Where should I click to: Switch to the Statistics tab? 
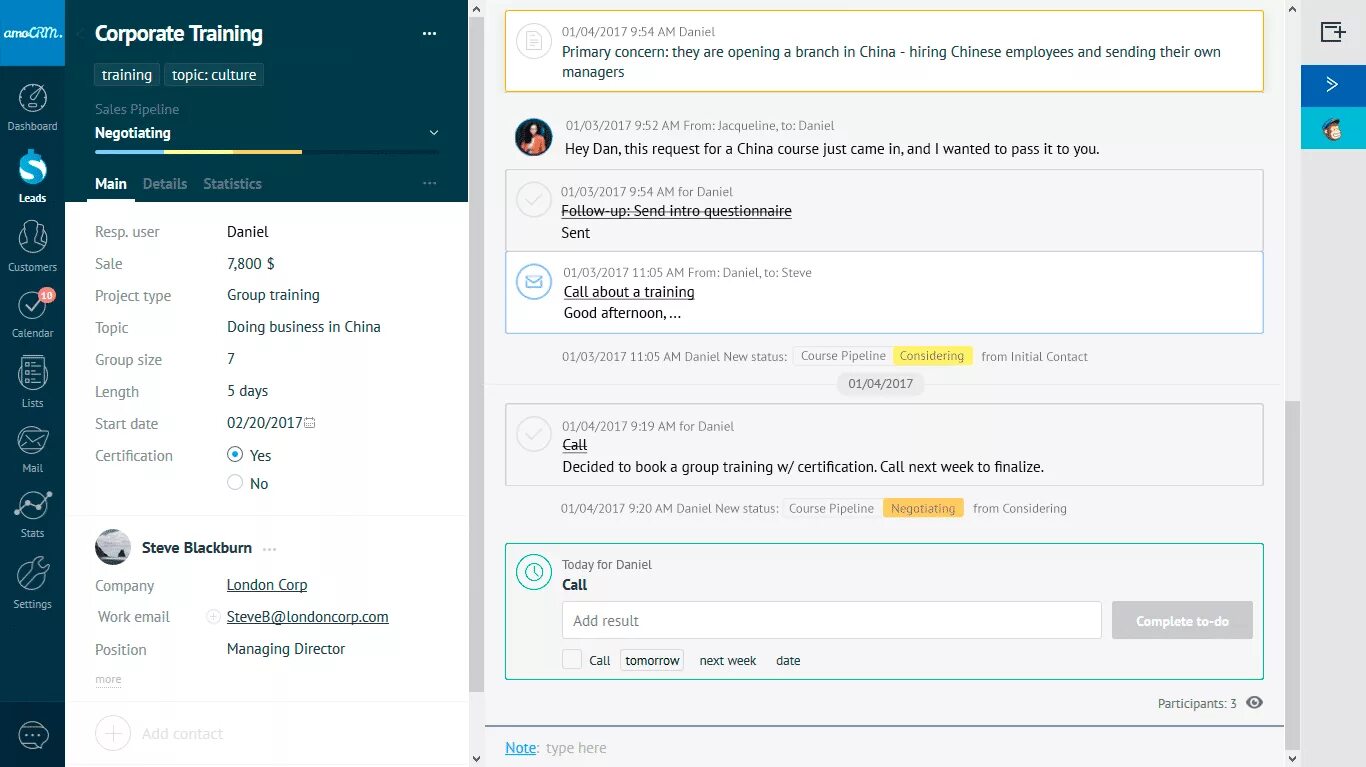[x=232, y=184]
